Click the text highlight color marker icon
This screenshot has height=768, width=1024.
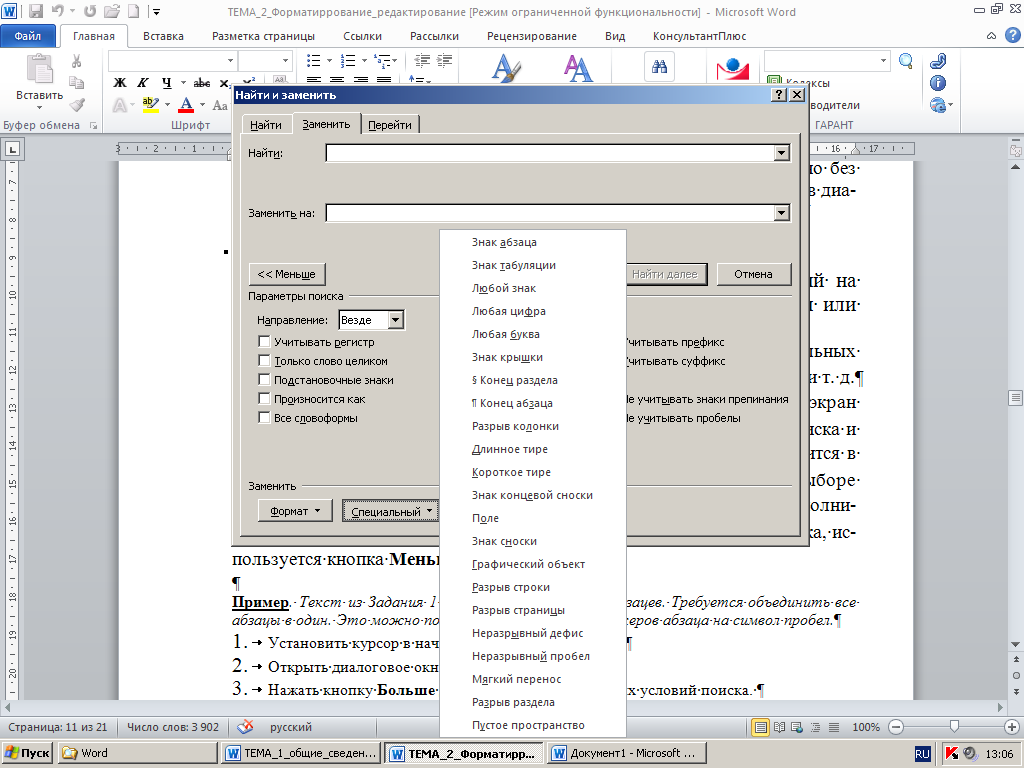[151, 104]
